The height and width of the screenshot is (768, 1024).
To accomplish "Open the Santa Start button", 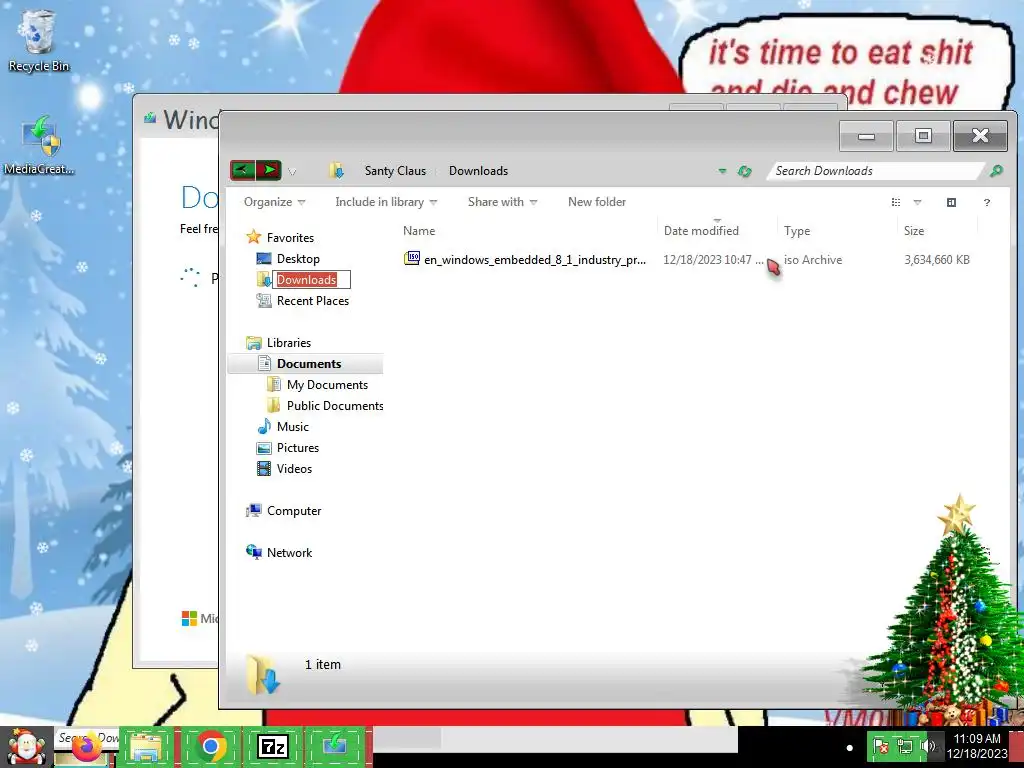I will [x=25, y=746].
